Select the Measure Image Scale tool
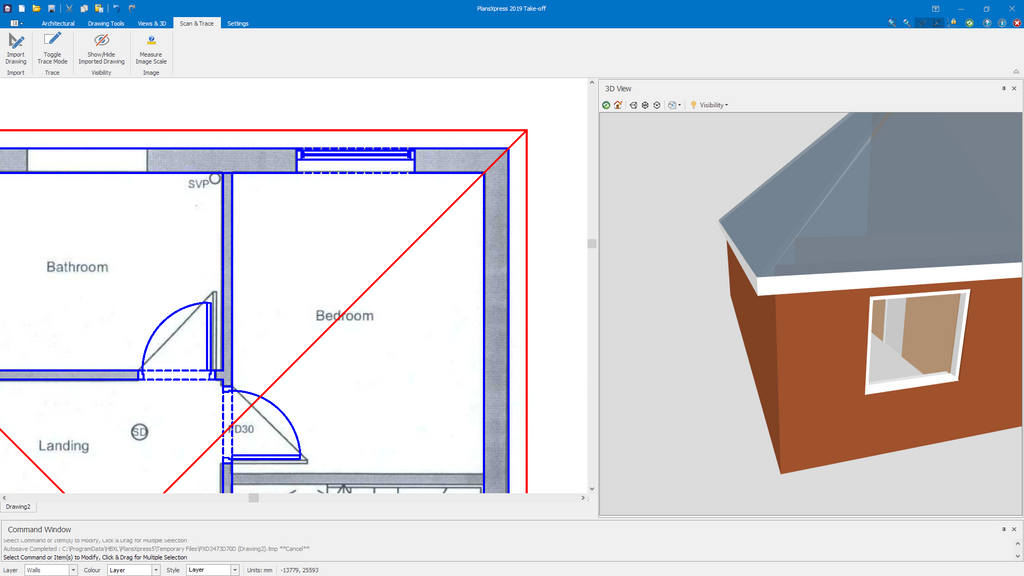1024x576 pixels. click(151, 47)
